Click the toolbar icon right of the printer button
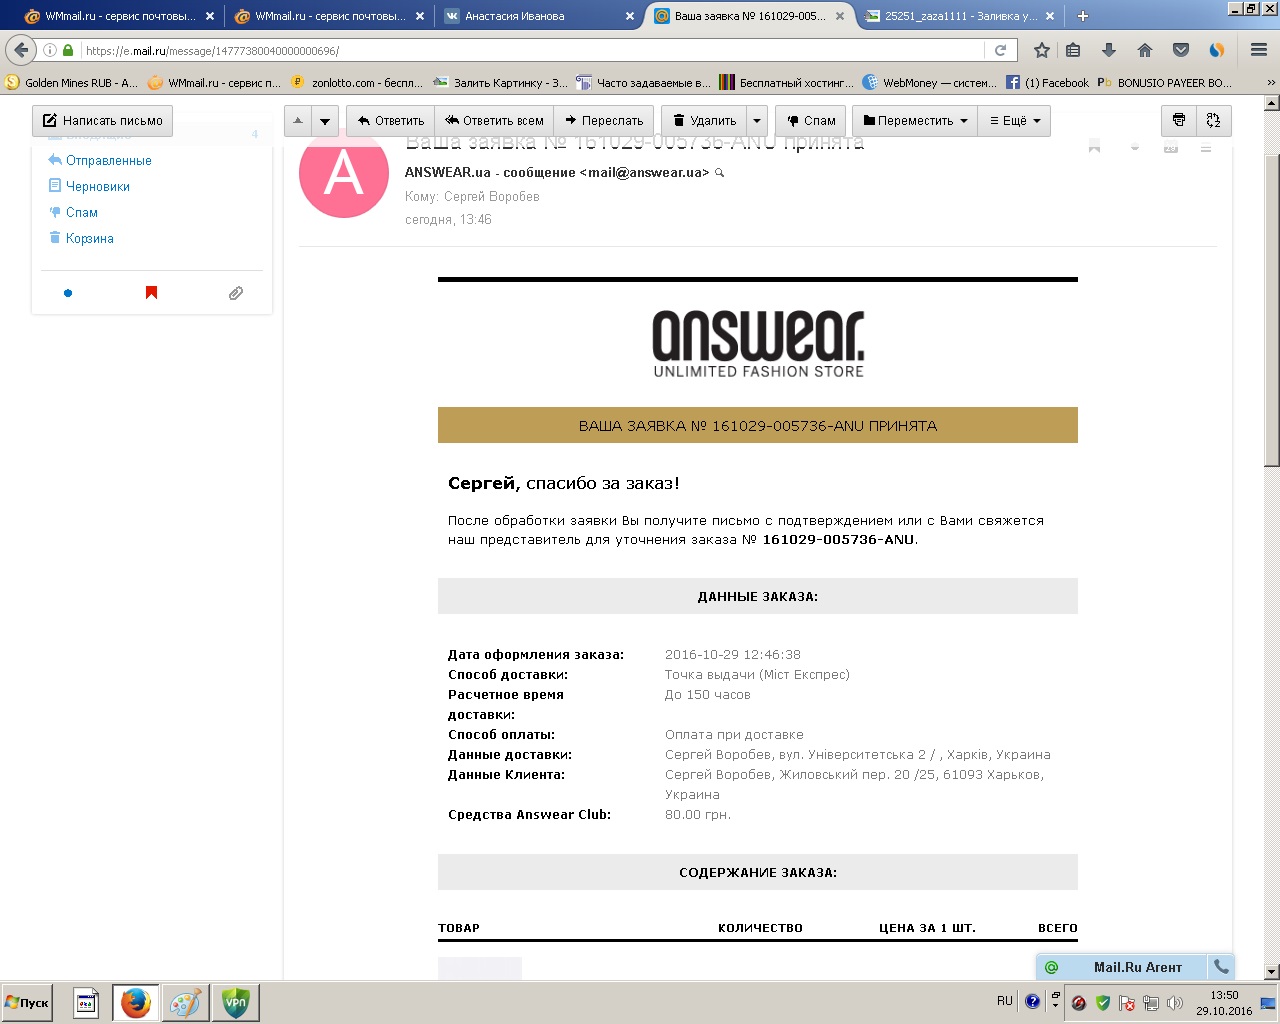1280x1024 pixels. pyautogui.click(x=1213, y=120)
